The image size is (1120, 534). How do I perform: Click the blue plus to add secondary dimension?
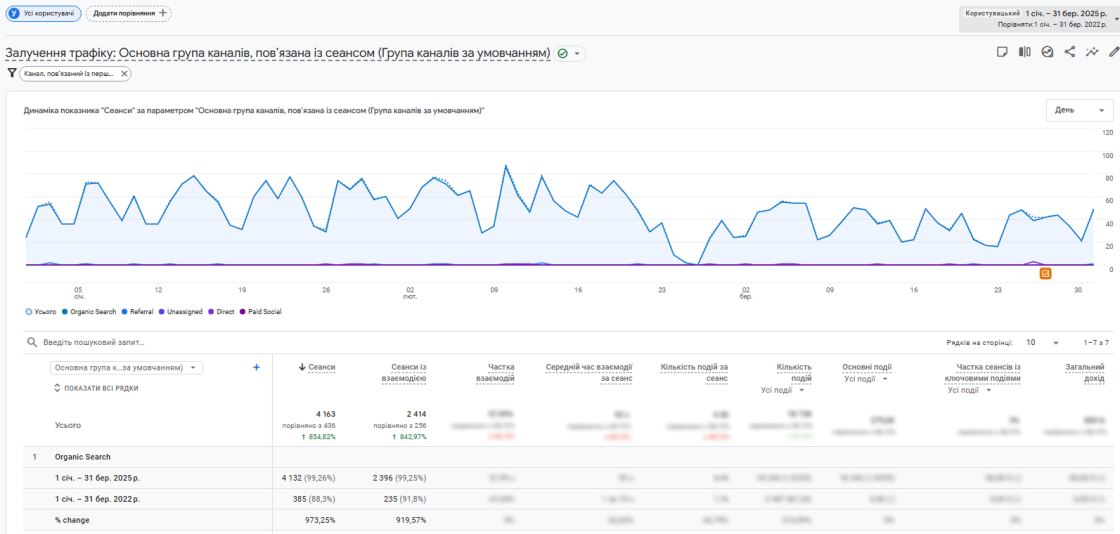(x=256, y=368)
